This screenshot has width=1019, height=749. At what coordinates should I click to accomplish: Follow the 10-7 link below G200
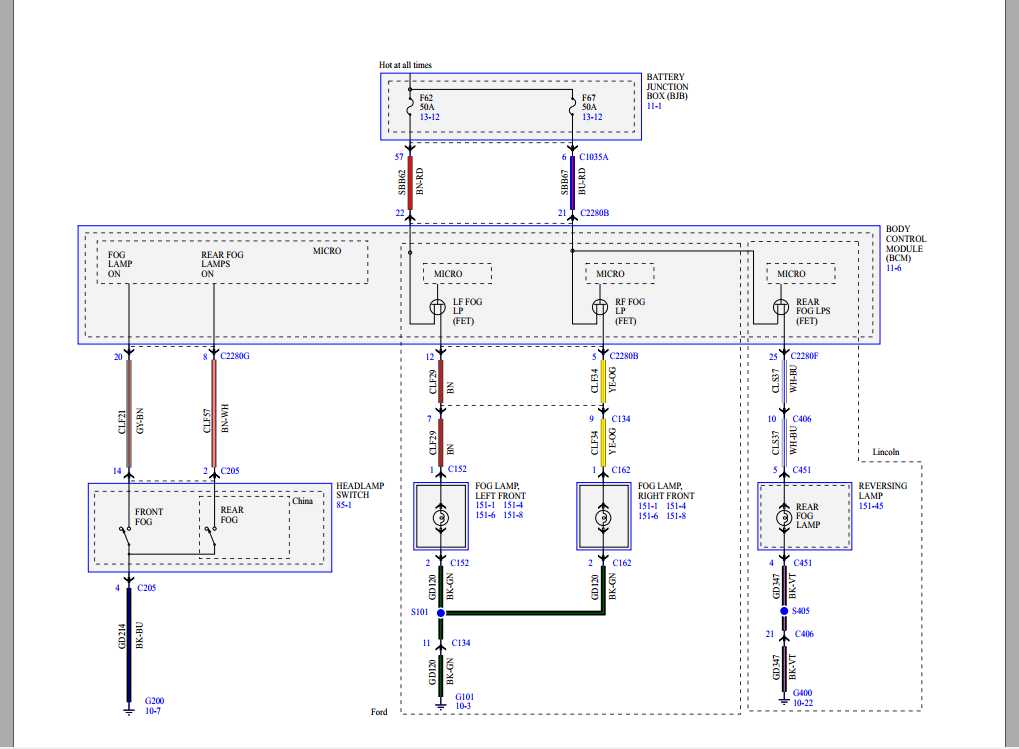[153, 711]
